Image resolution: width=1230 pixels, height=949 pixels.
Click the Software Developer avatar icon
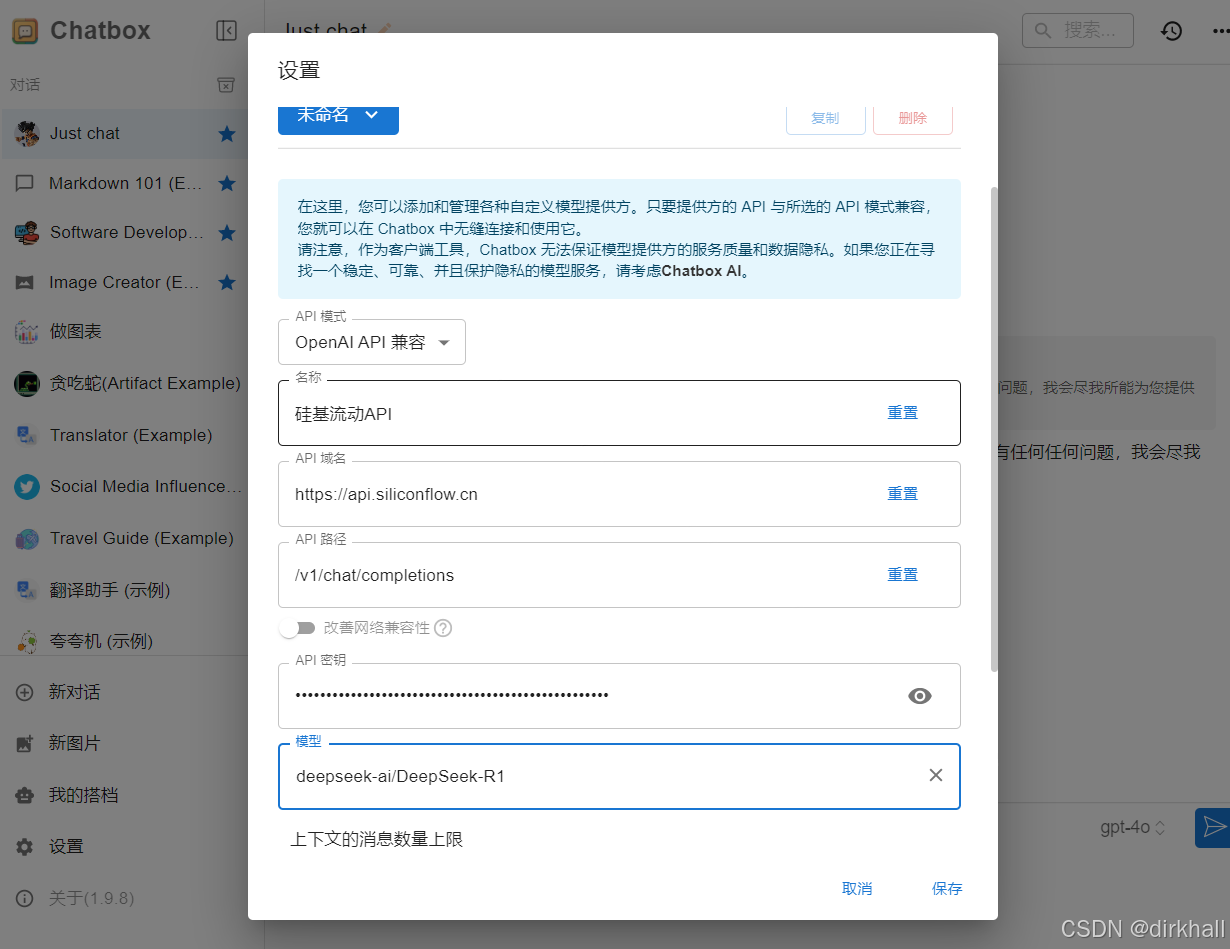[26, 232]
